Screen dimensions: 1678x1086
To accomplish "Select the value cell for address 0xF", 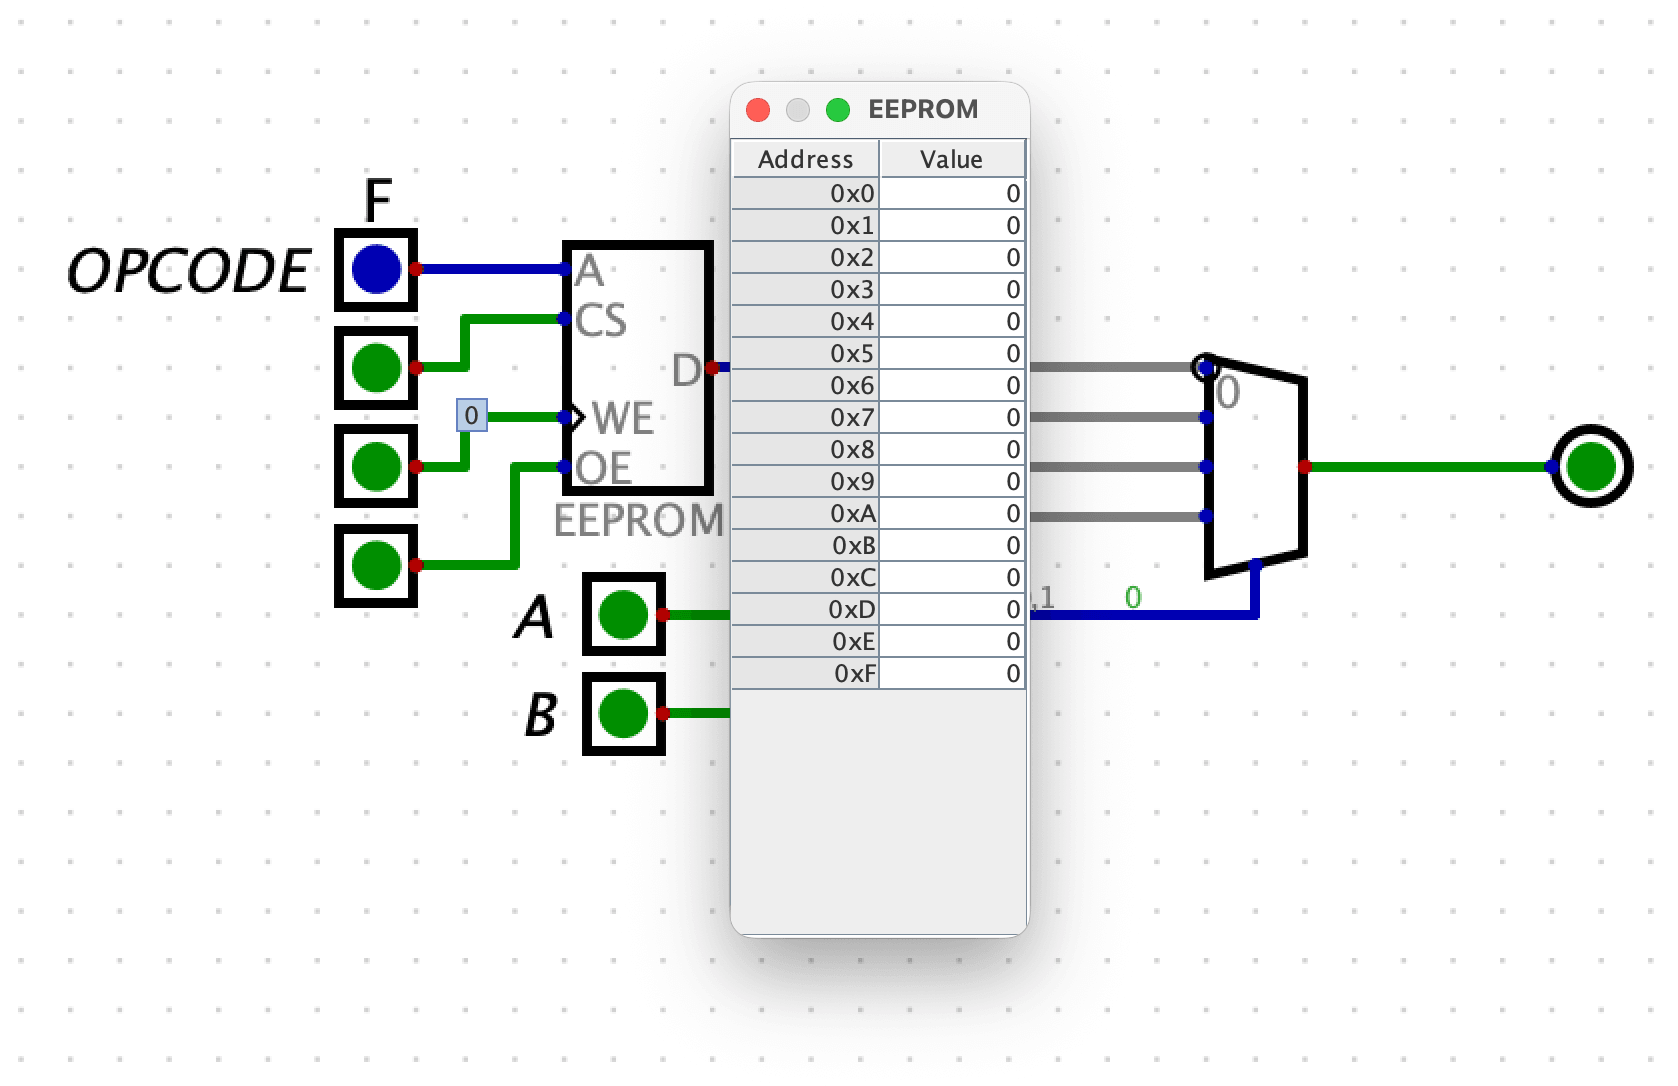I will (x=952, y=673).
